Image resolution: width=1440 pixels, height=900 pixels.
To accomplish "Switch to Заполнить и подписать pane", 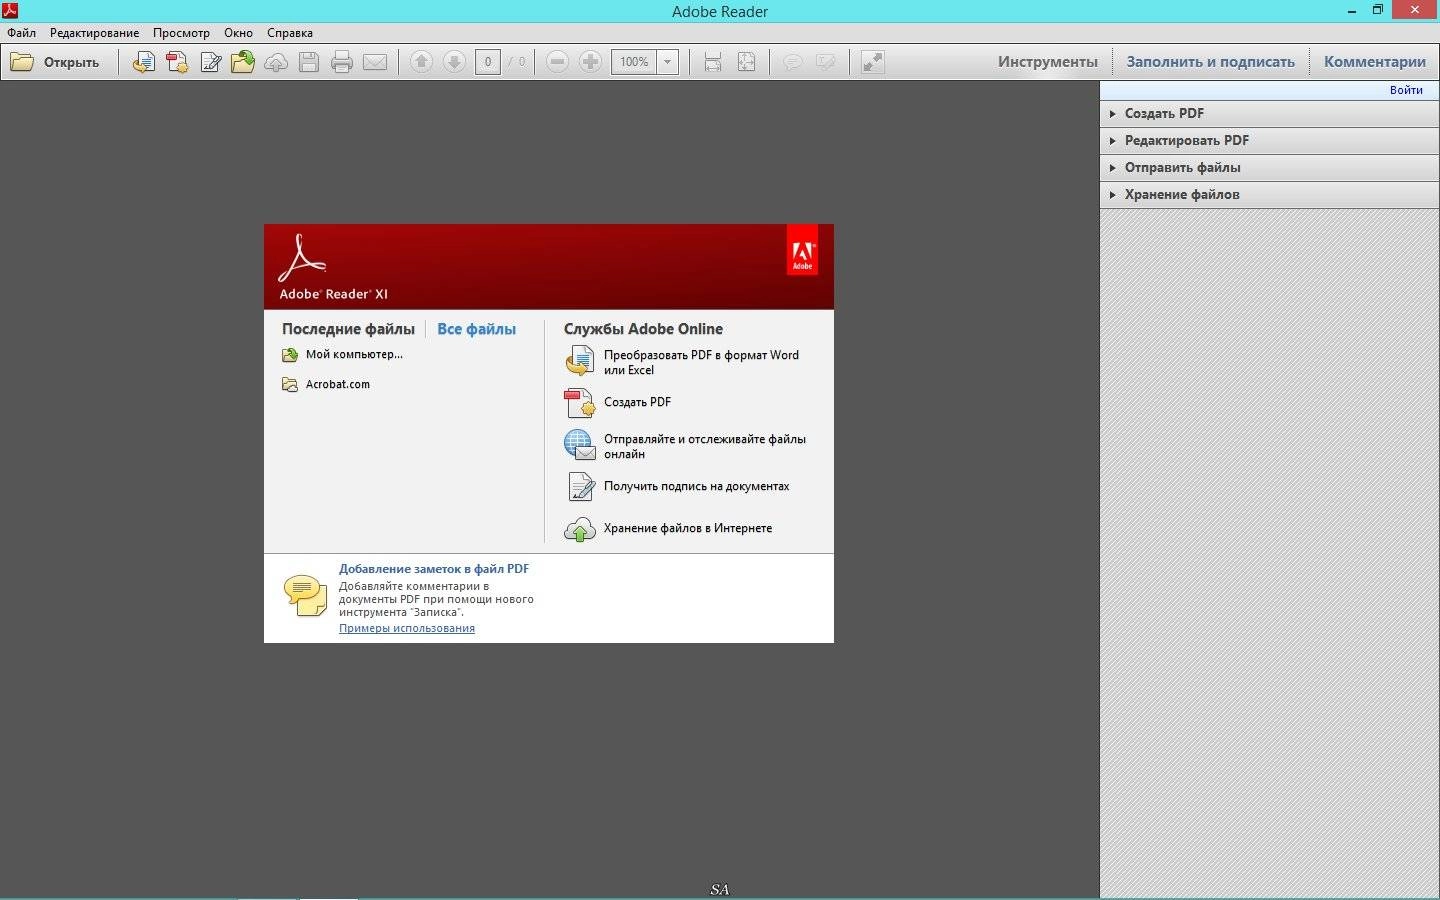I will [x=1210, y=62].
